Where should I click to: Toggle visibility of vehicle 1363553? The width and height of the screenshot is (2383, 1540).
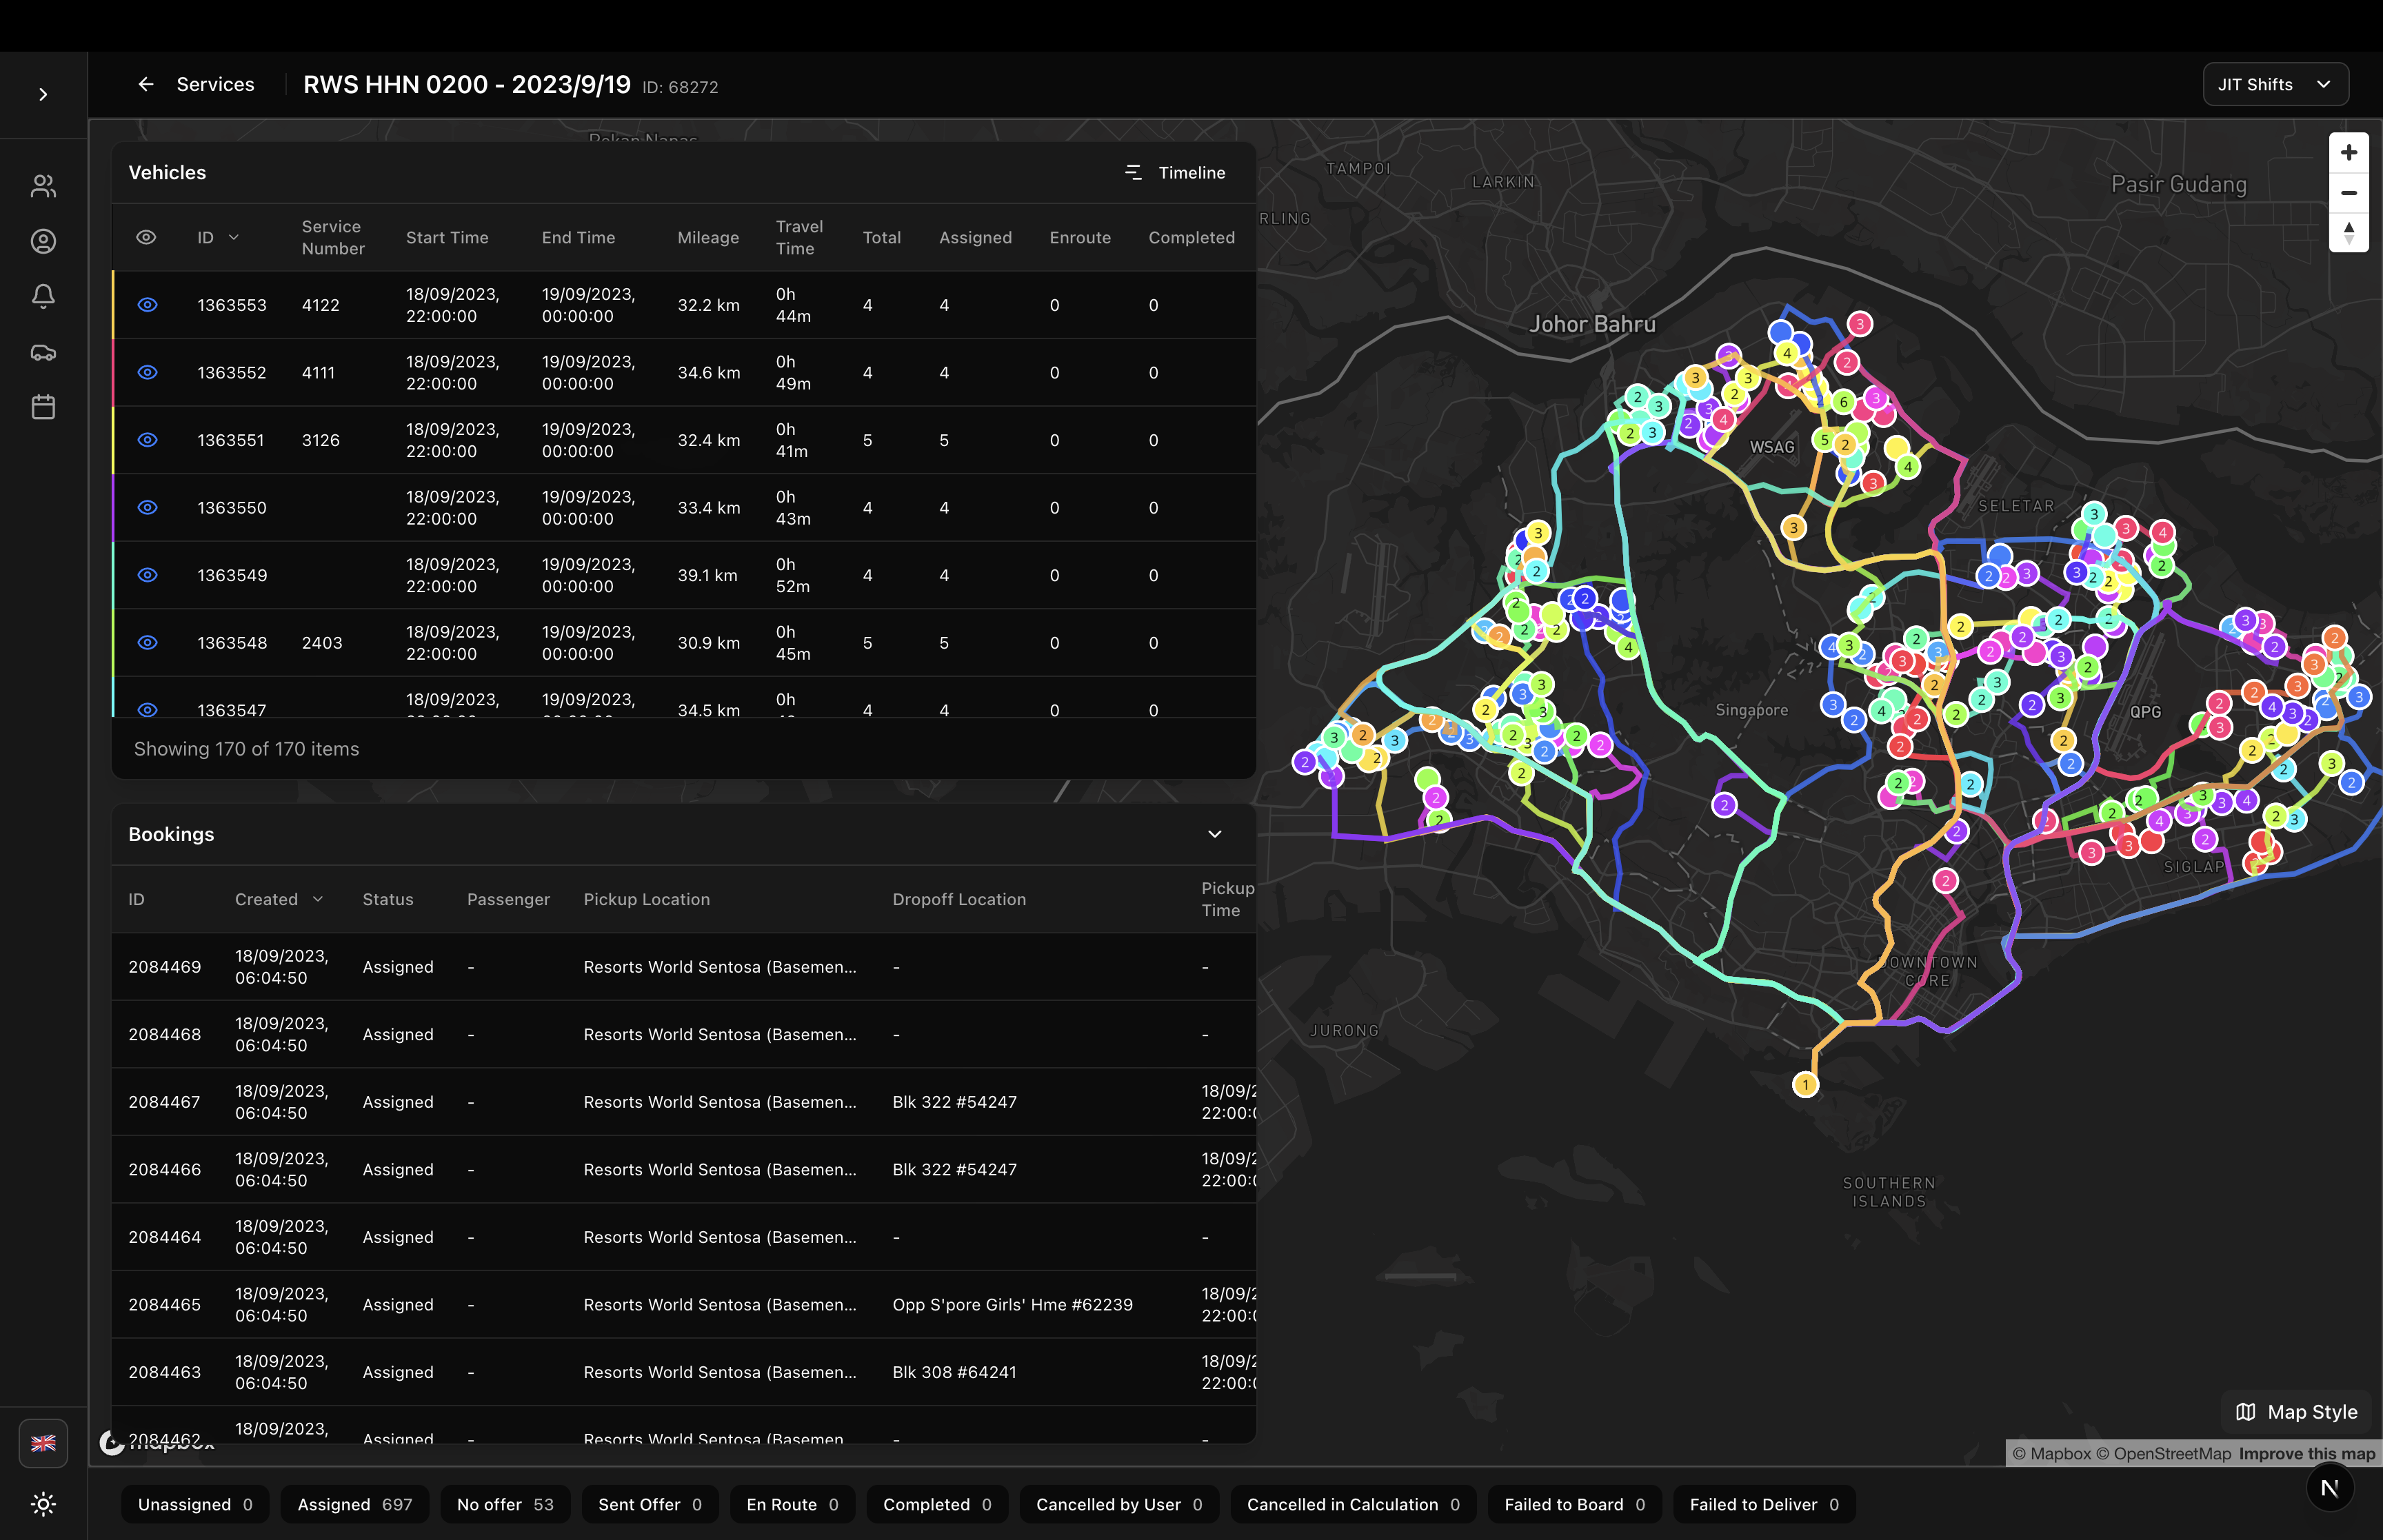tap(148, 305)
